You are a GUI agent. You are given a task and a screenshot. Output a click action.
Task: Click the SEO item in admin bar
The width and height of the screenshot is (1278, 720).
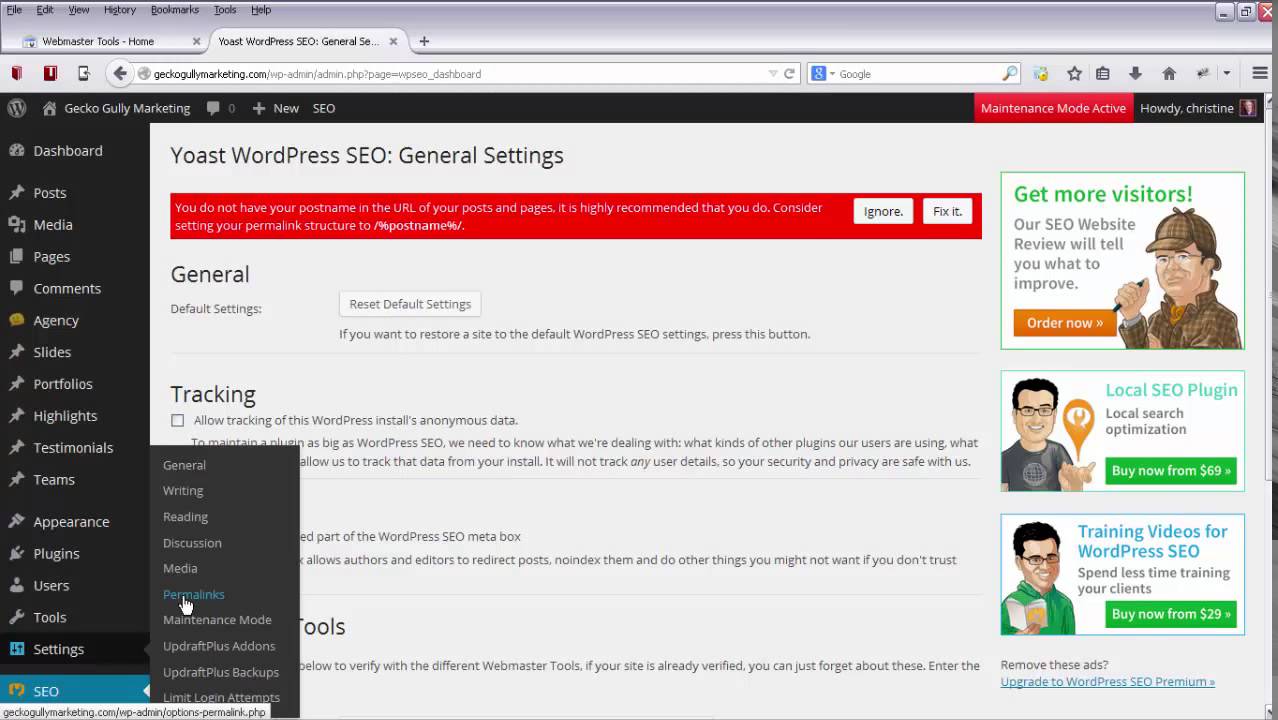point(324,108)
